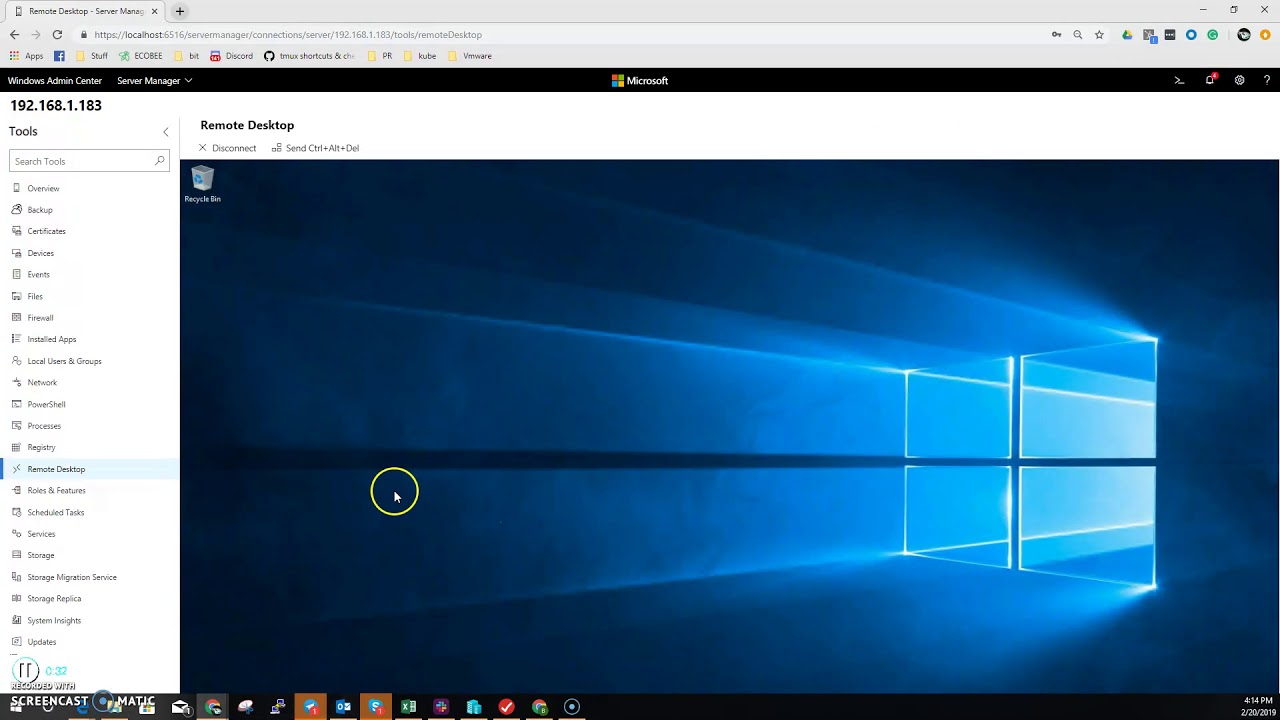The width and height of the screenshot is (1280, 720).
Task: Open the Vmware bookmarks folder
Action: click(x=469, y=56)
